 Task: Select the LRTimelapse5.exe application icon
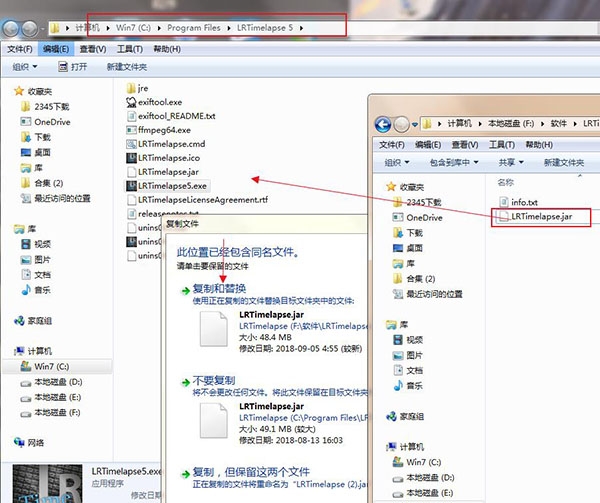(x=131, y=186)
